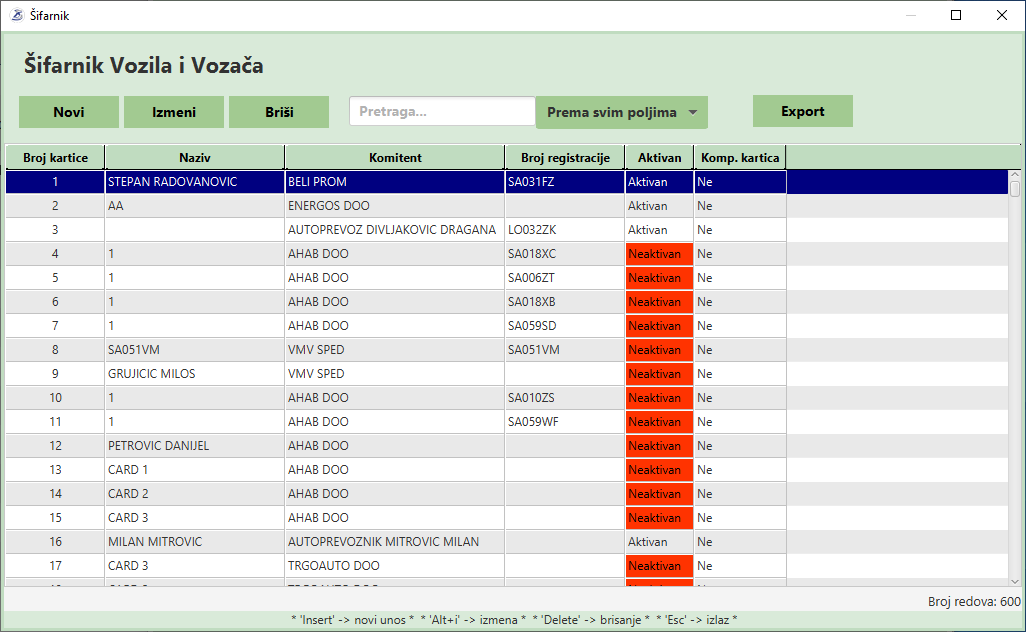
Task: Focus the Pretraga search field
Action: tap(441, 112)
